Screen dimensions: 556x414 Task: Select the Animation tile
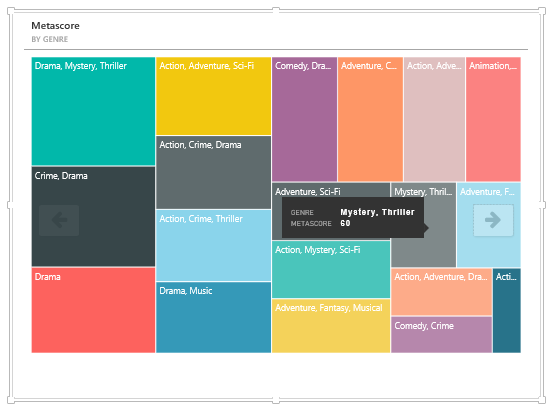[x=493, y=119]
